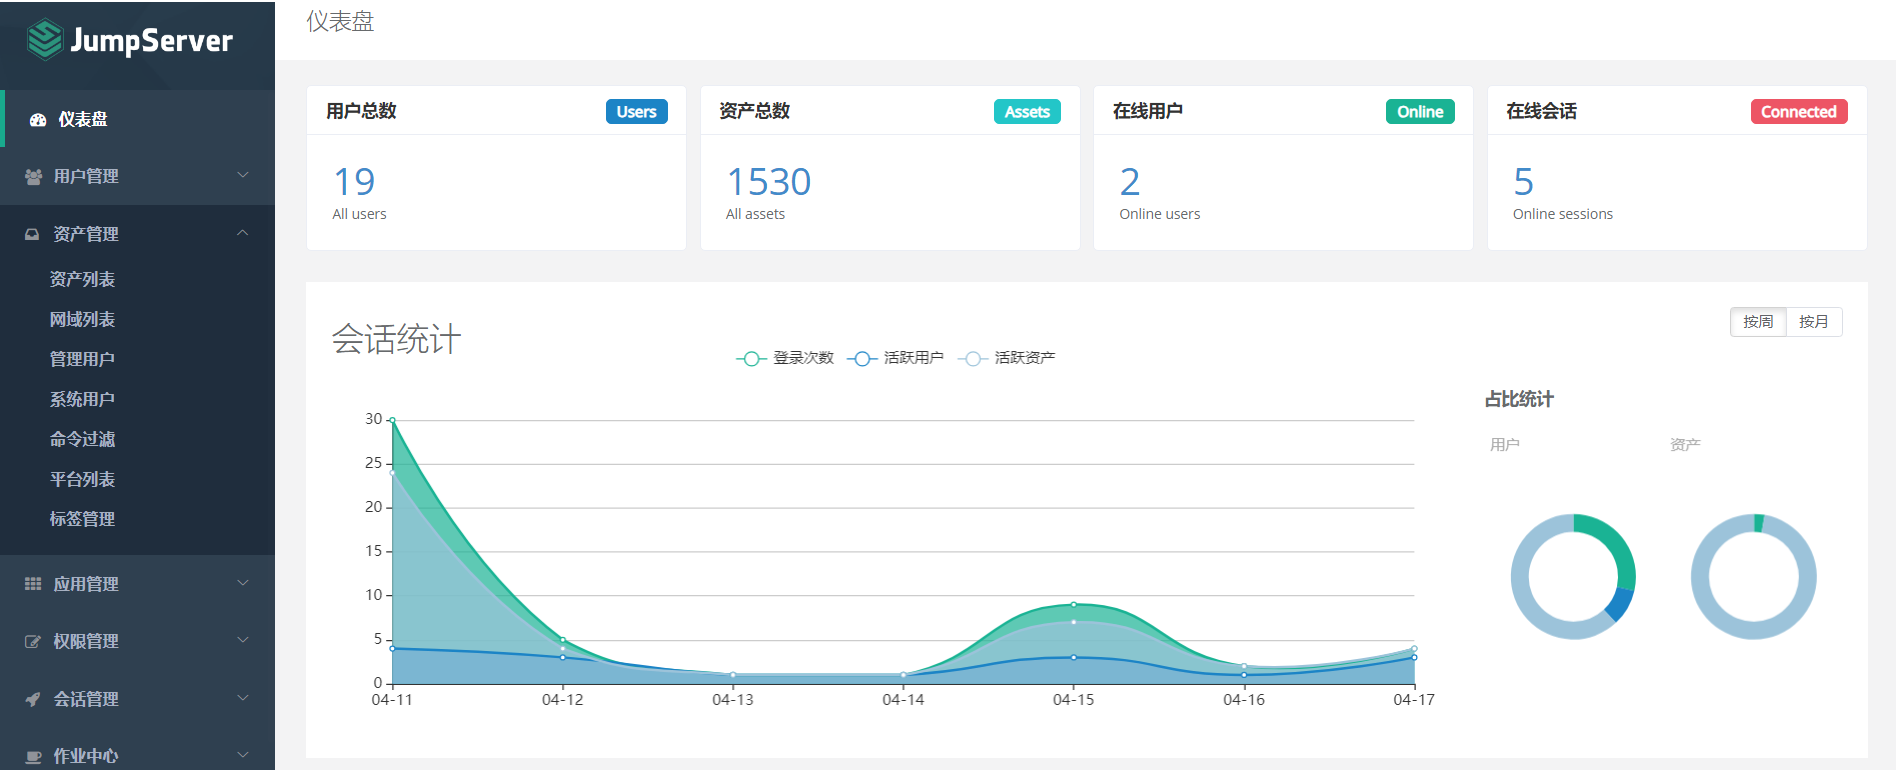The image size is (1896, 770).
Task: Click the green Online badge
Action: point(1420,112)
